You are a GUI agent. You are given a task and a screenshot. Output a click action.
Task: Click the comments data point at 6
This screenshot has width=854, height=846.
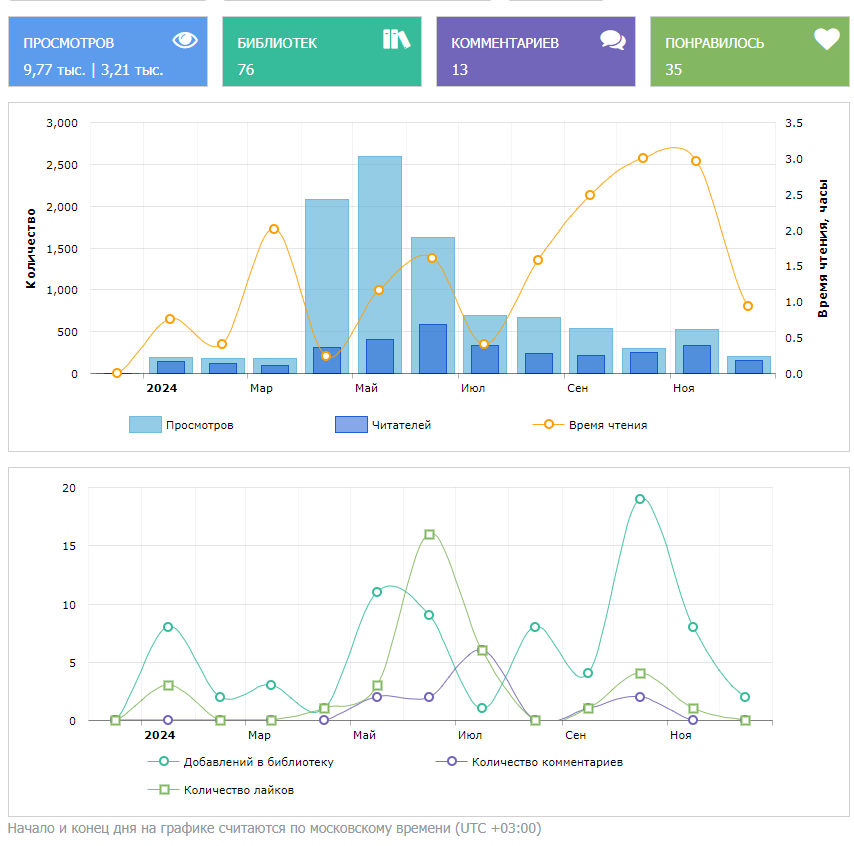[x=483, y=650]
